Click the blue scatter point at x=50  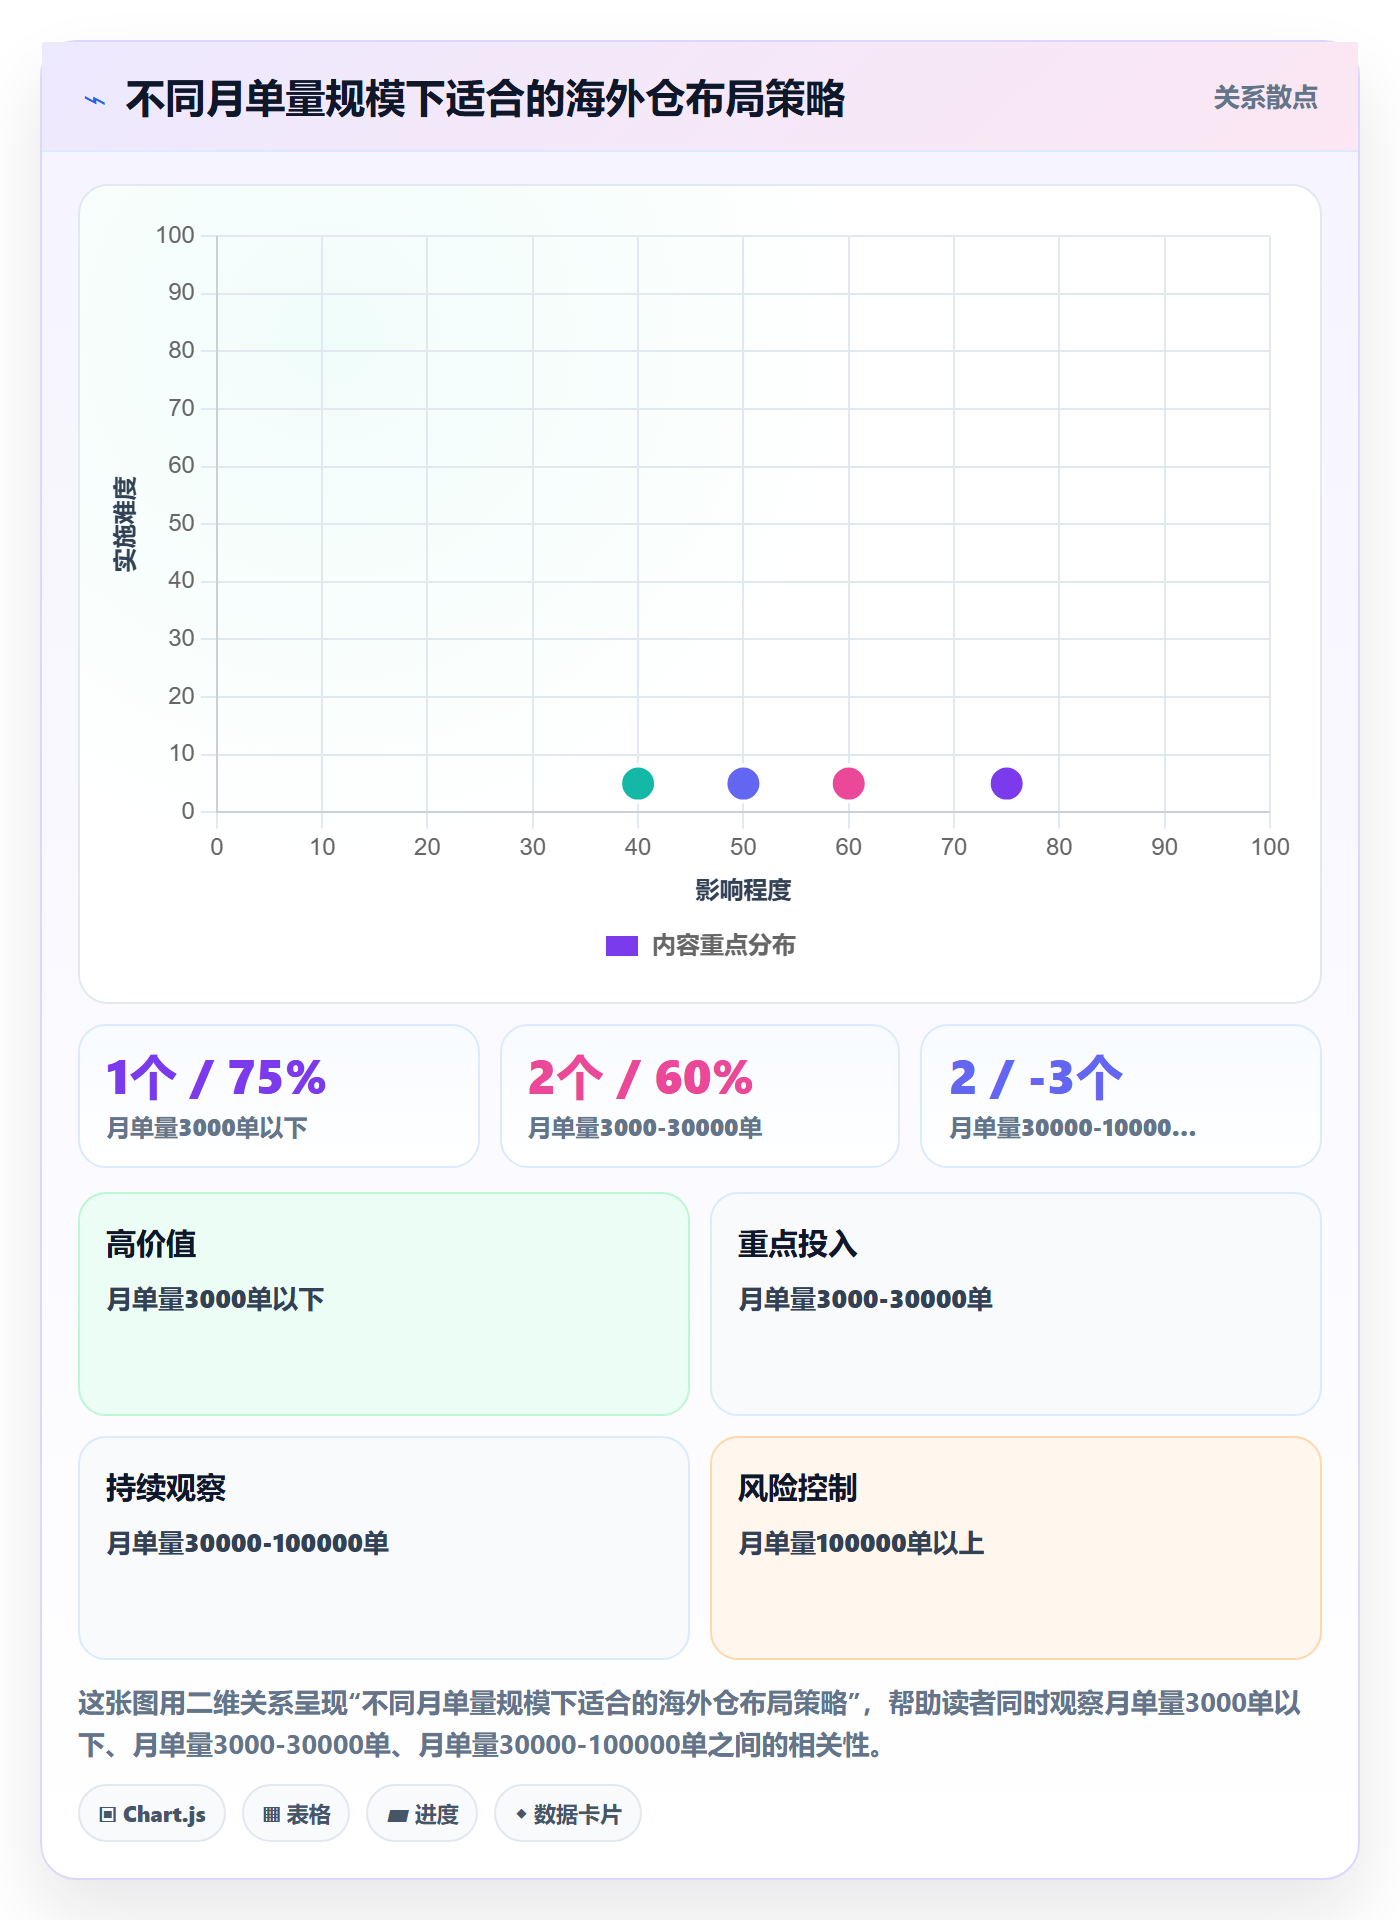click(743, 784)
